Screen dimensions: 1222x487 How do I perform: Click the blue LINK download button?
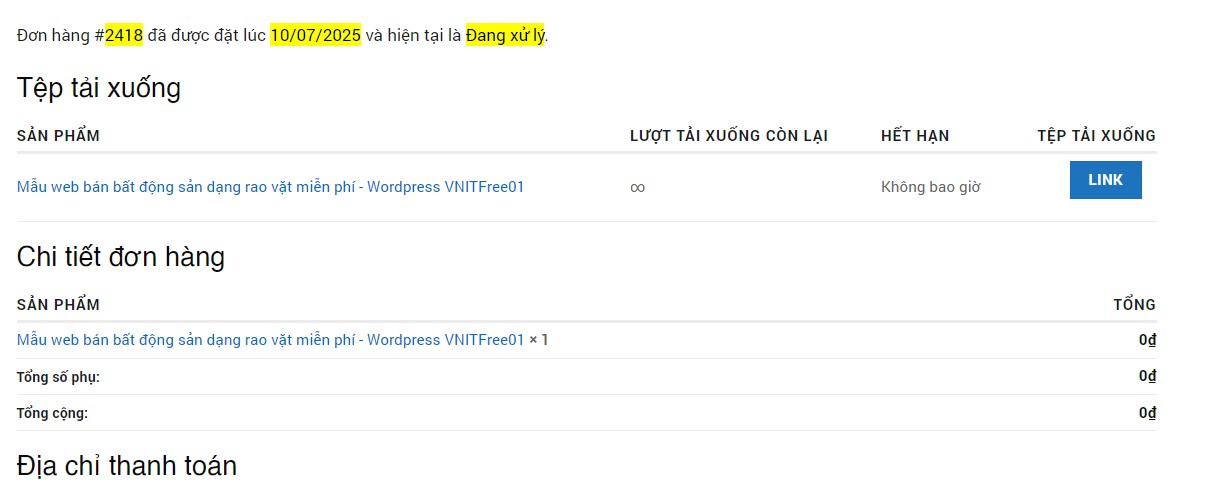(1105, 180)
